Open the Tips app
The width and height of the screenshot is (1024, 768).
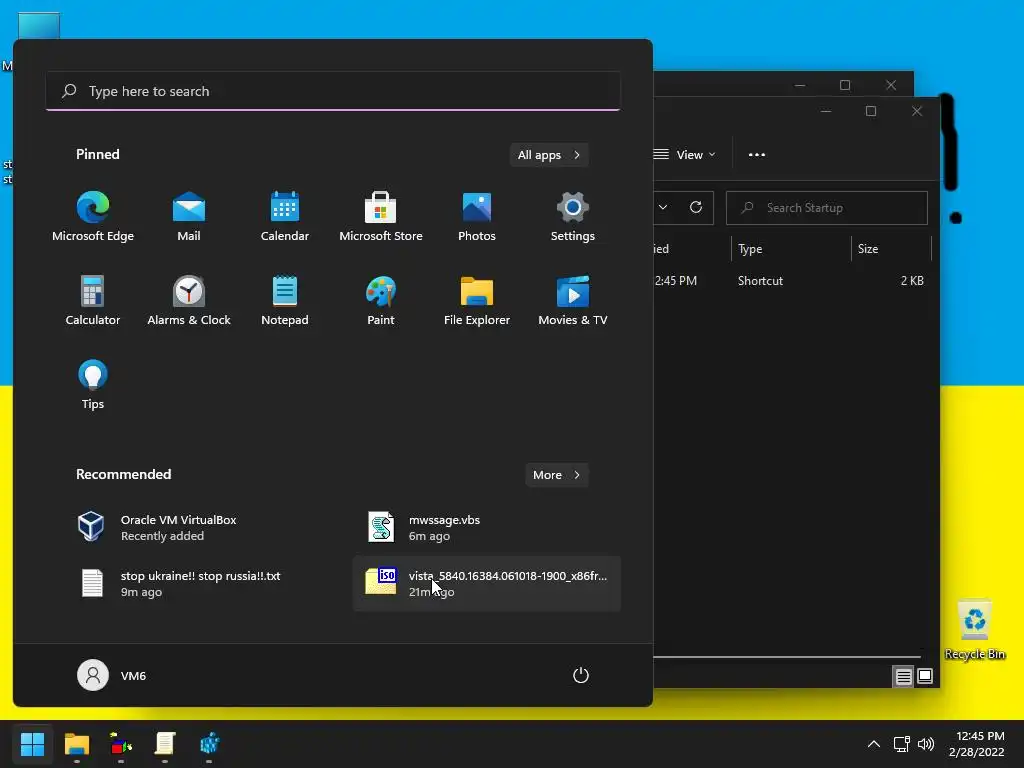tap(93, 385)
